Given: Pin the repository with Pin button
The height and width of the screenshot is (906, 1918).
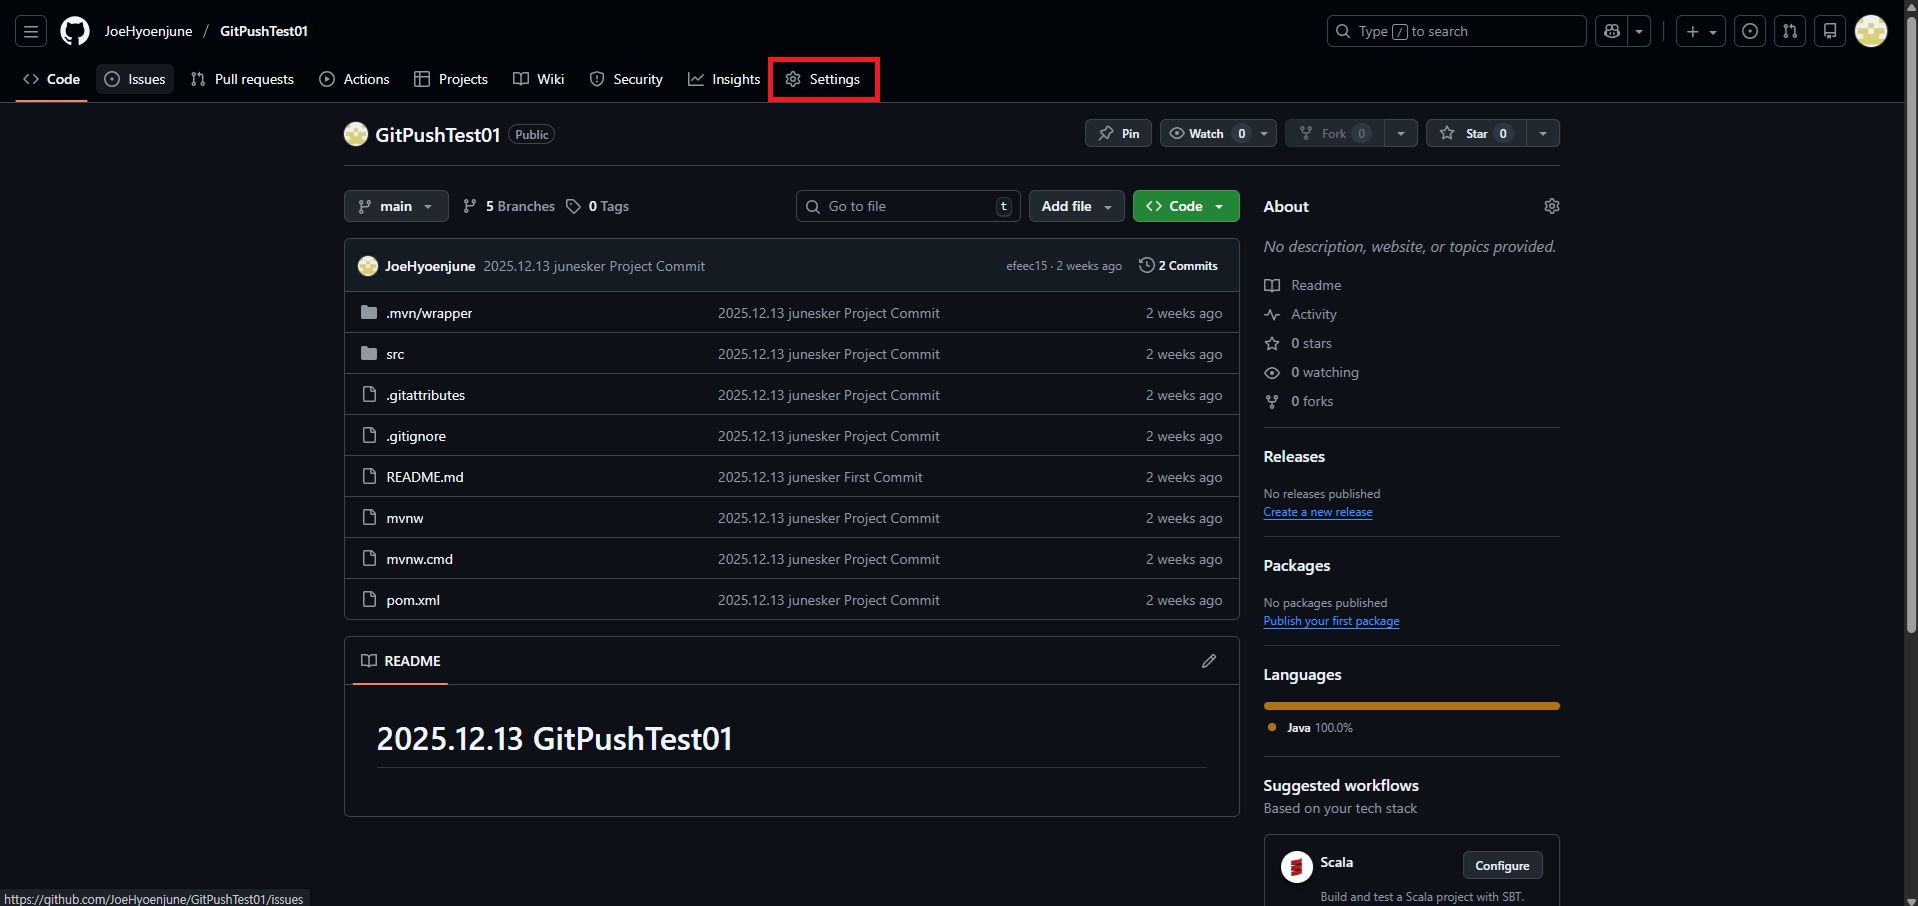Looking at the screenshot, I should (1119, 133).
